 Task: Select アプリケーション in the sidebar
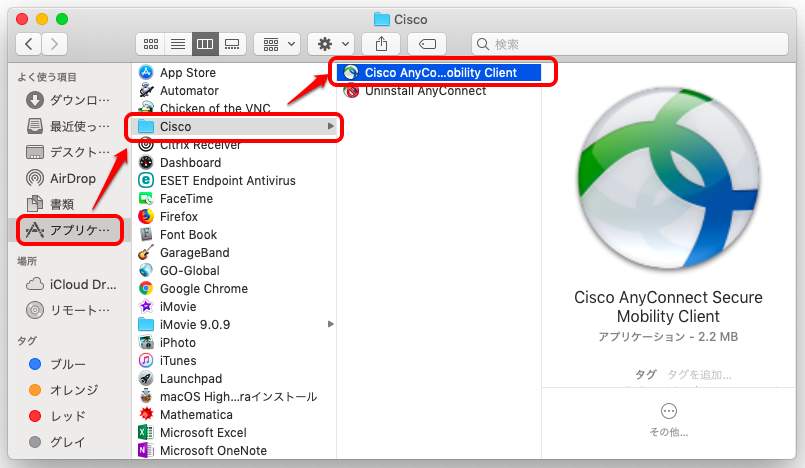[x=69, y=230]
